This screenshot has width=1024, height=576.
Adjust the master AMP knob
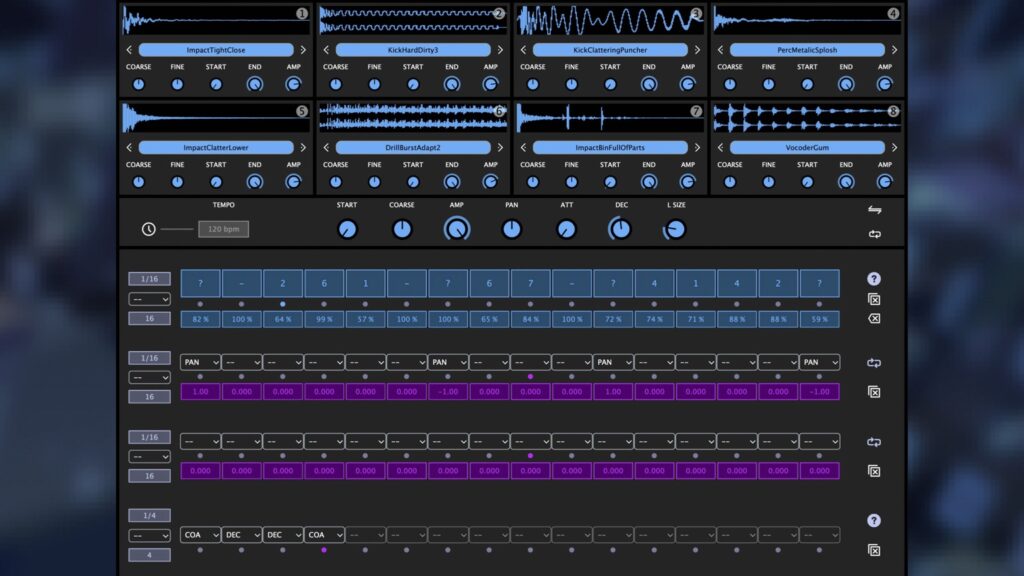[x=456, y=229]
